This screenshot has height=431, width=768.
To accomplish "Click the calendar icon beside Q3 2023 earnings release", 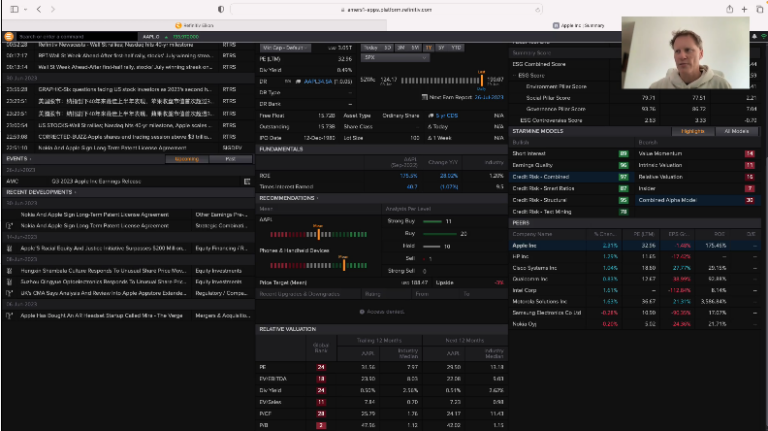I will 247,181.
